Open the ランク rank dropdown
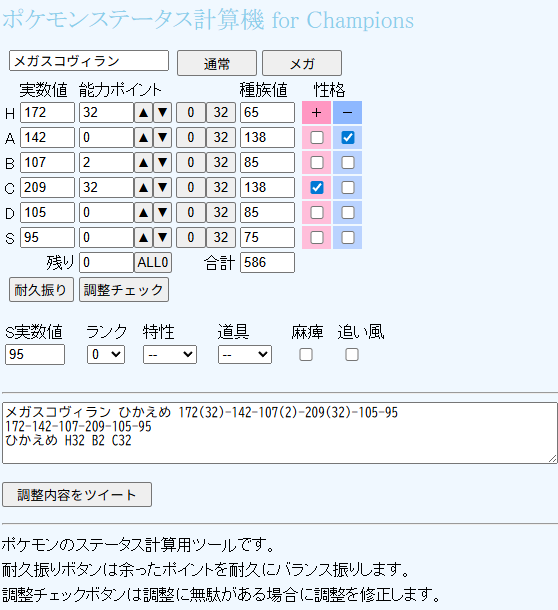The height and width of the screenshot is (610, 558). pyautogui.click(x=106, y=354)
